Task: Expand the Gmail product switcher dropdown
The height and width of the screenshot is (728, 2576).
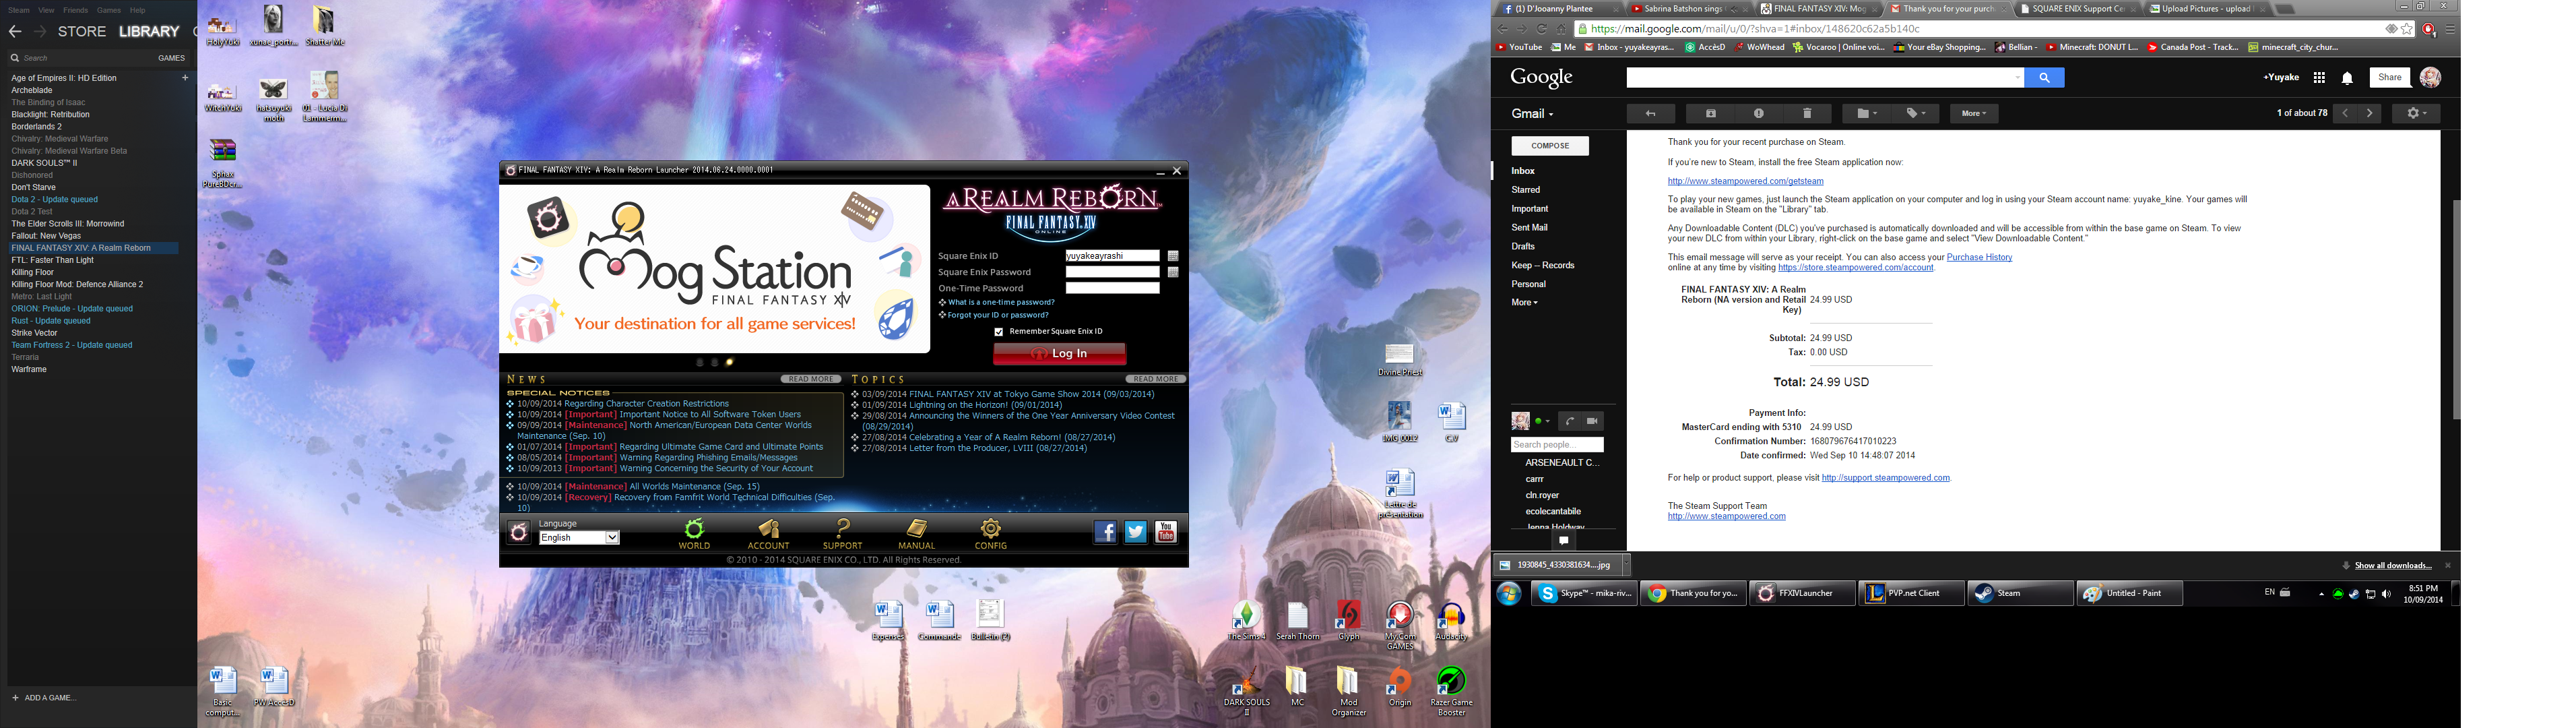Action: coord(1532,114)
